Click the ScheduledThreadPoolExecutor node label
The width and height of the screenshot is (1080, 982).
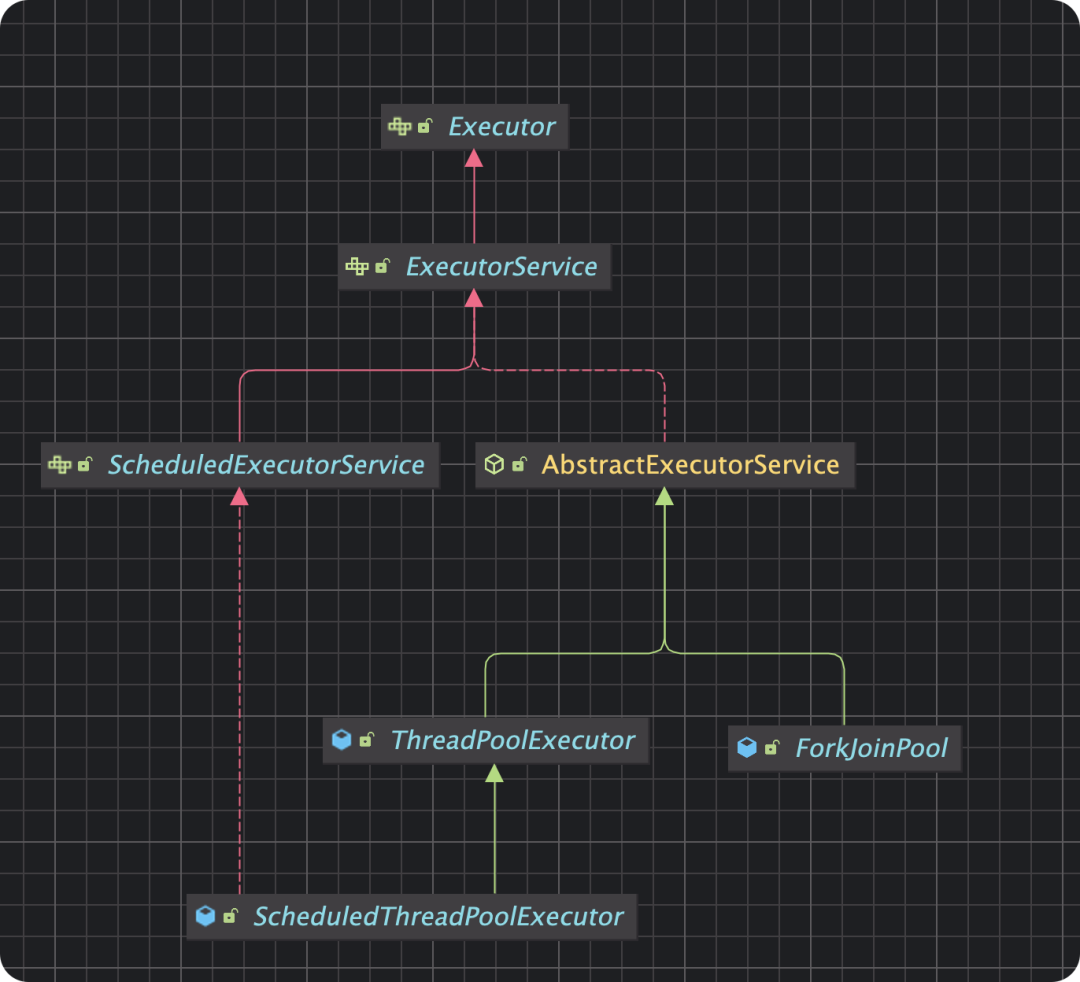[437, 915]
